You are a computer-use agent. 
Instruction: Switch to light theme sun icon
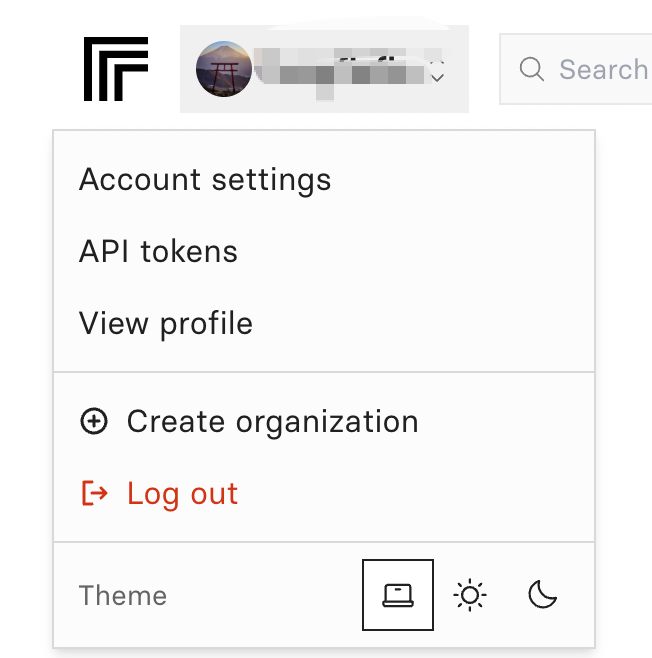point(470,596)
